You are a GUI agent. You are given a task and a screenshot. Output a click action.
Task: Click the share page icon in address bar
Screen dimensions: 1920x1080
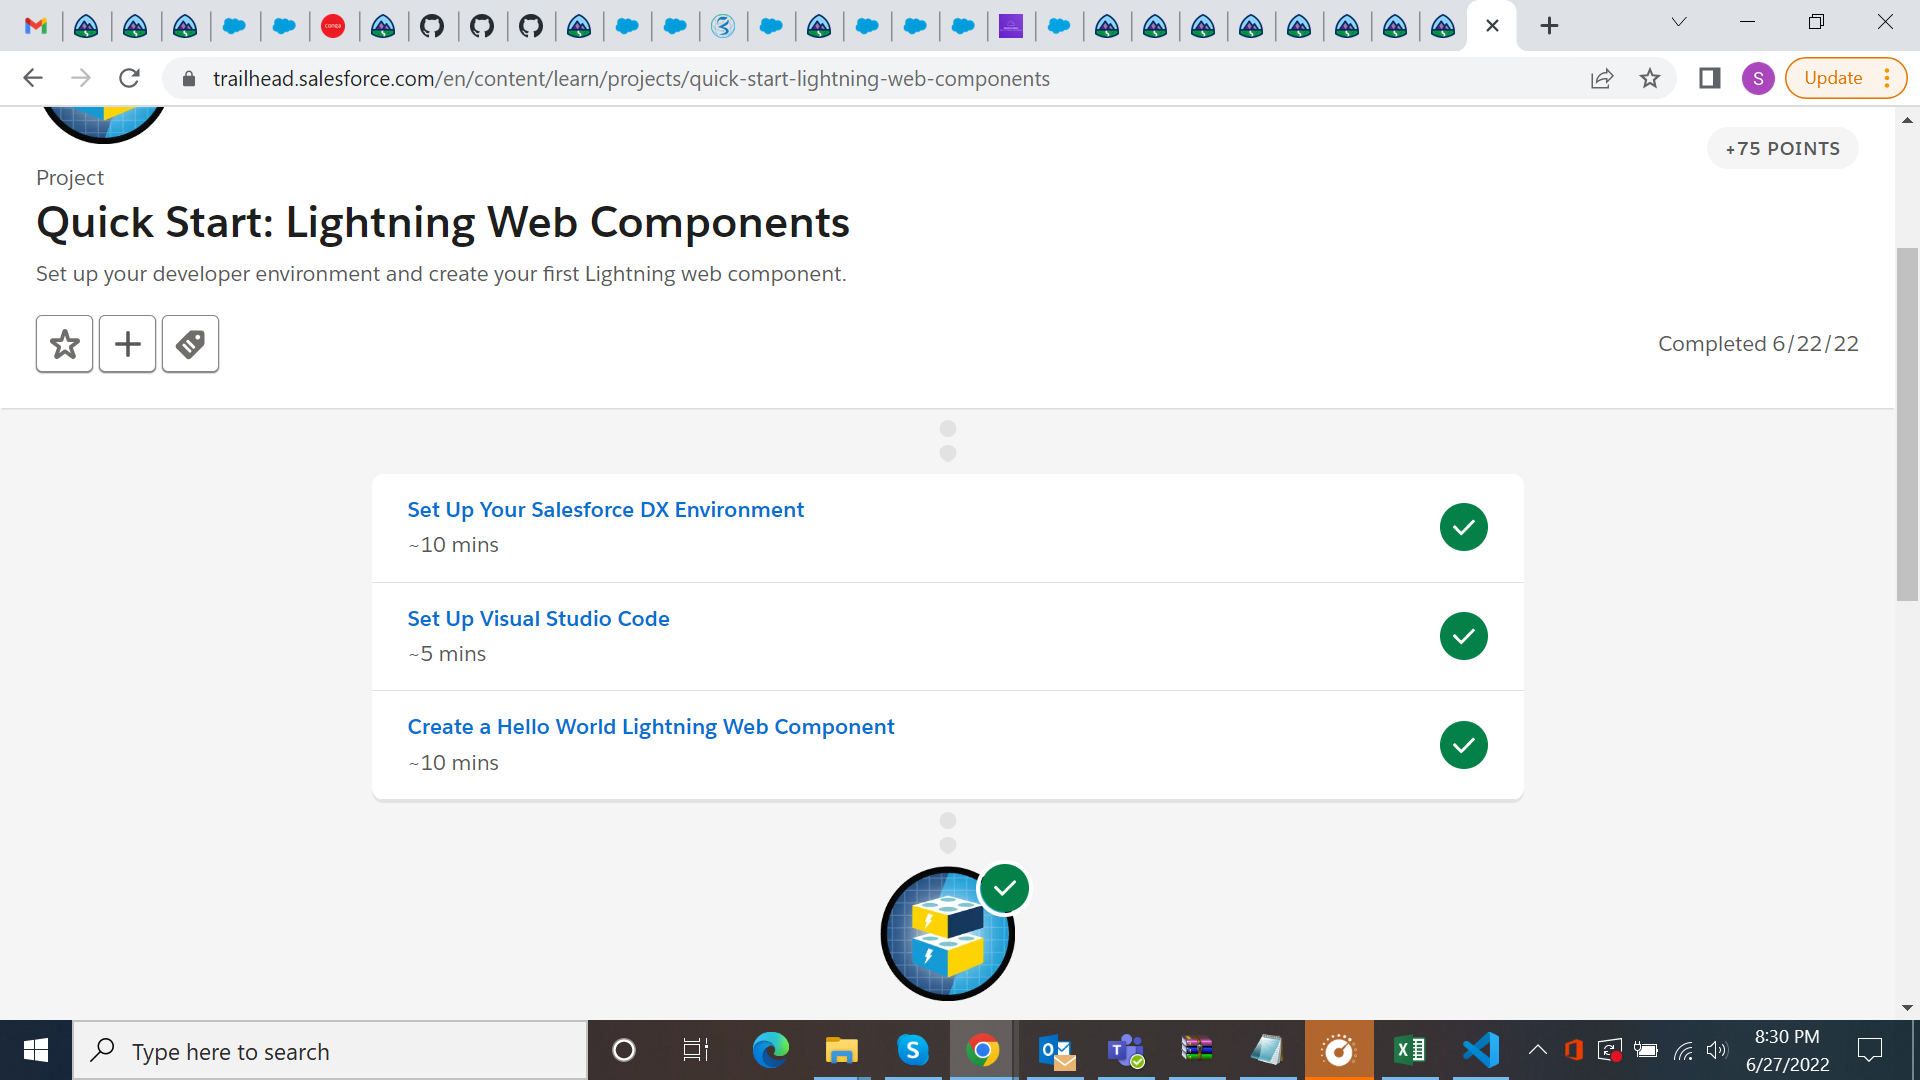(x=1602, y=78)
